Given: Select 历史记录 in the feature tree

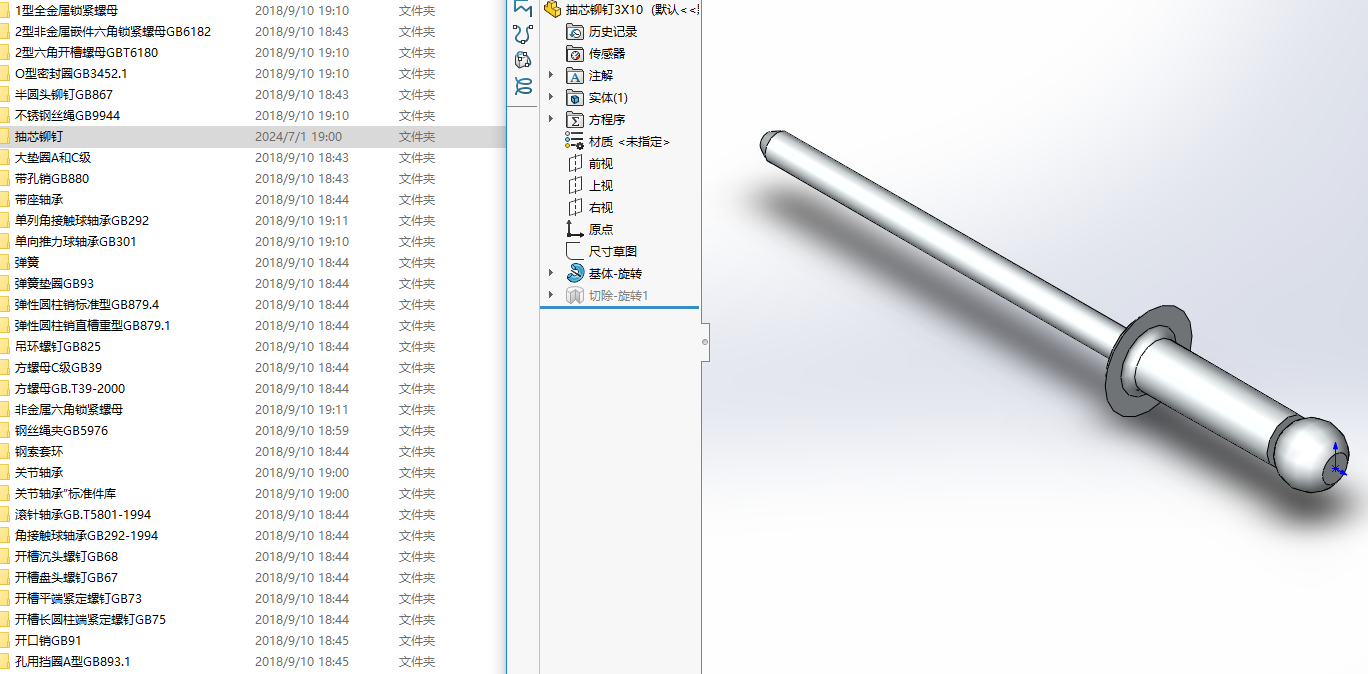Looking at the screenshot, I should coord(613,32).
